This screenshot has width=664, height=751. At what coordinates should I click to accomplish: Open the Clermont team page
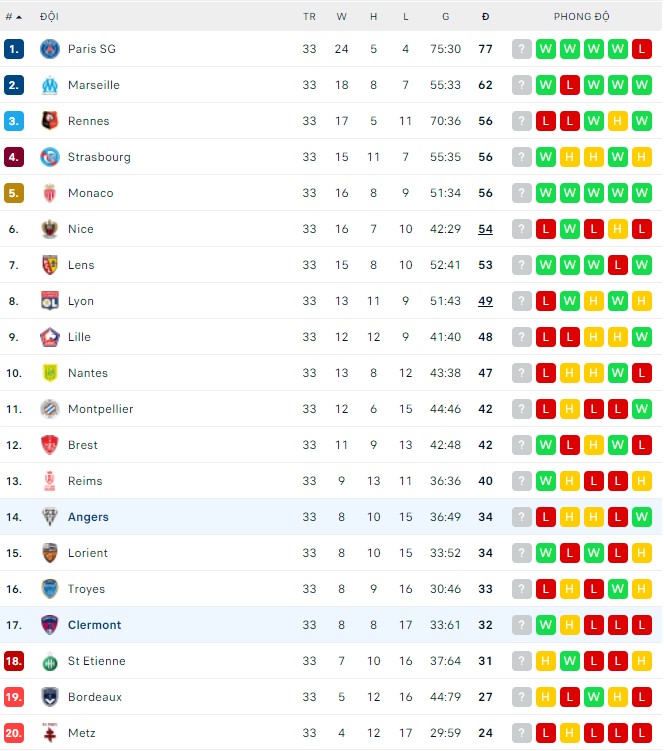94,625
